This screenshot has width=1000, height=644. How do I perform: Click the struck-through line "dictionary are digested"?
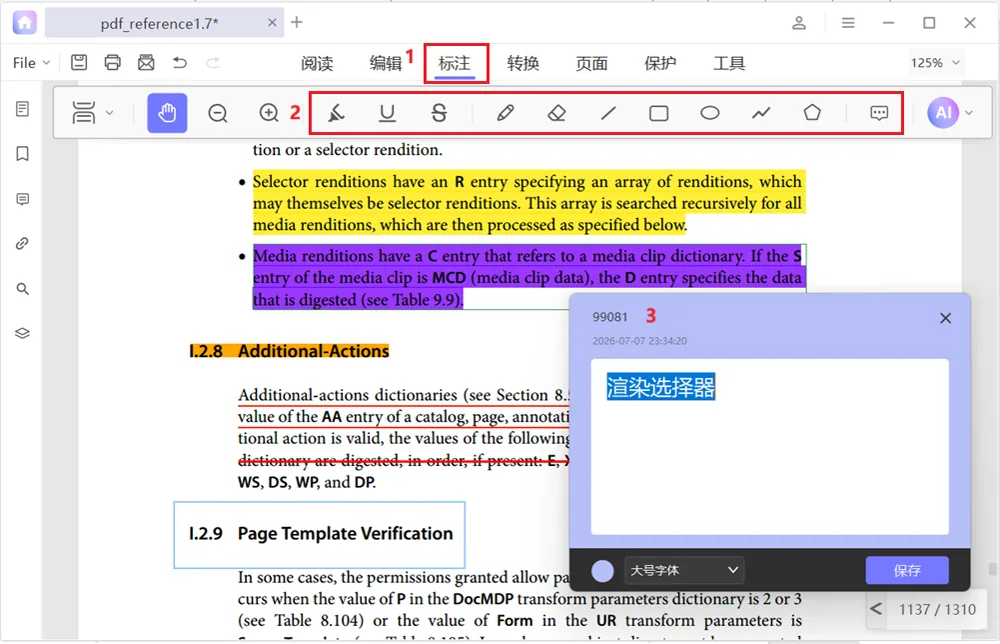[x=404, y=460]
